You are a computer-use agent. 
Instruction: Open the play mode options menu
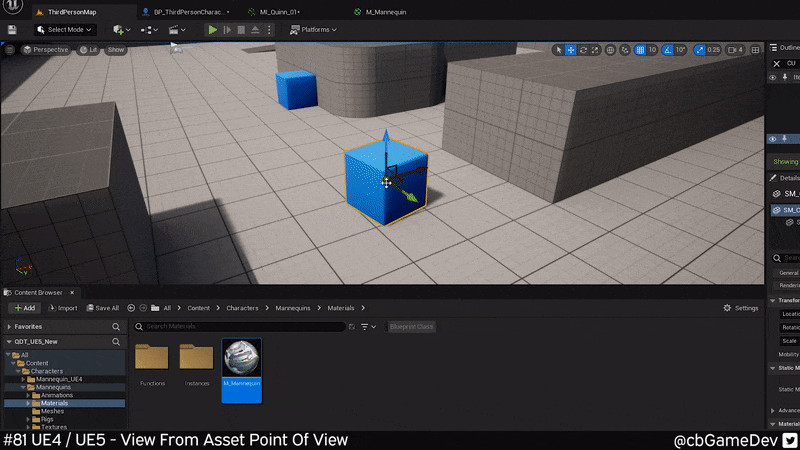(x=269, y=30)
